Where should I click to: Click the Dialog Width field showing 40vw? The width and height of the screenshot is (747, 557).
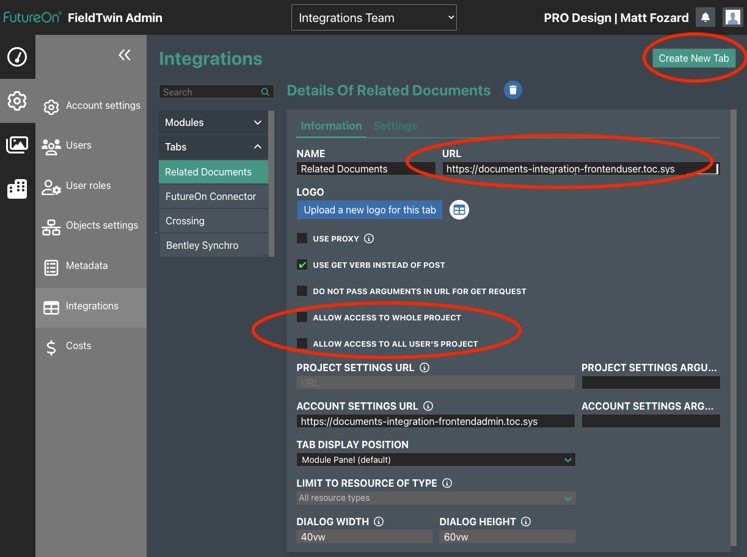point(364,537)
